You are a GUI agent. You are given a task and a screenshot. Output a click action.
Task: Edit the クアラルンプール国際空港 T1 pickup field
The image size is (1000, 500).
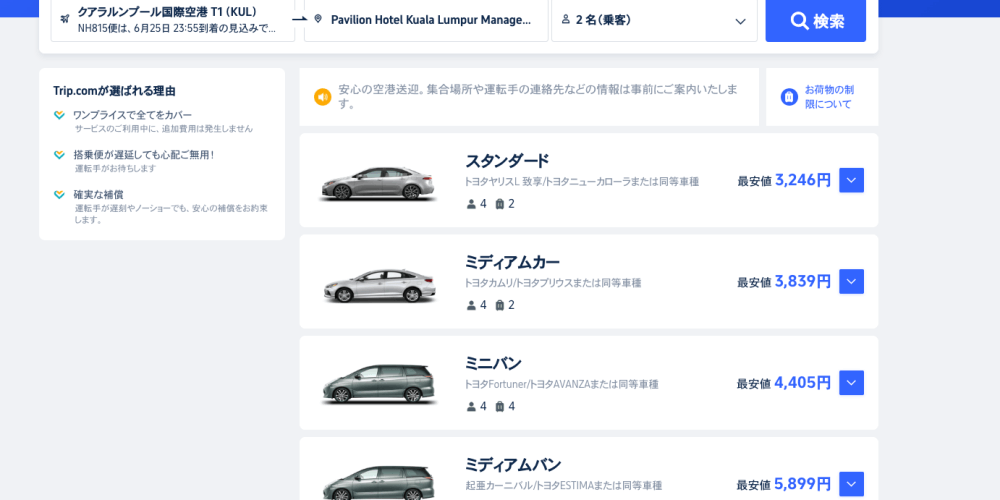click(x=173, y=20)
